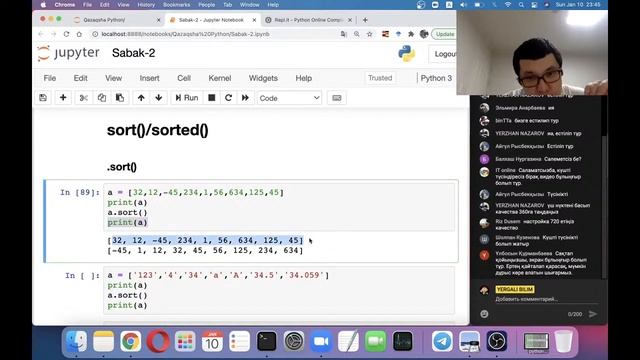The image size is (640, 360).
Task: Open Chrome menu in macOS menu bar
Action: (x=64, y=5)
